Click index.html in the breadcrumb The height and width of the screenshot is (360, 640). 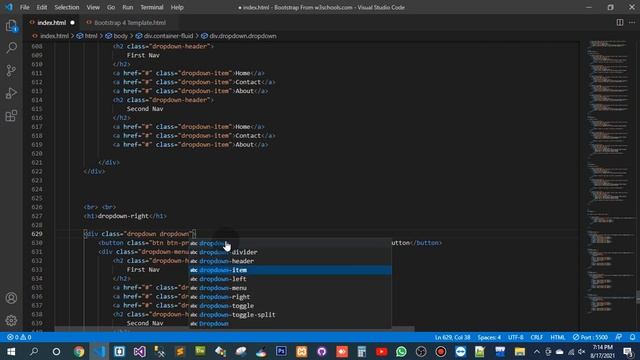(54, 36)
